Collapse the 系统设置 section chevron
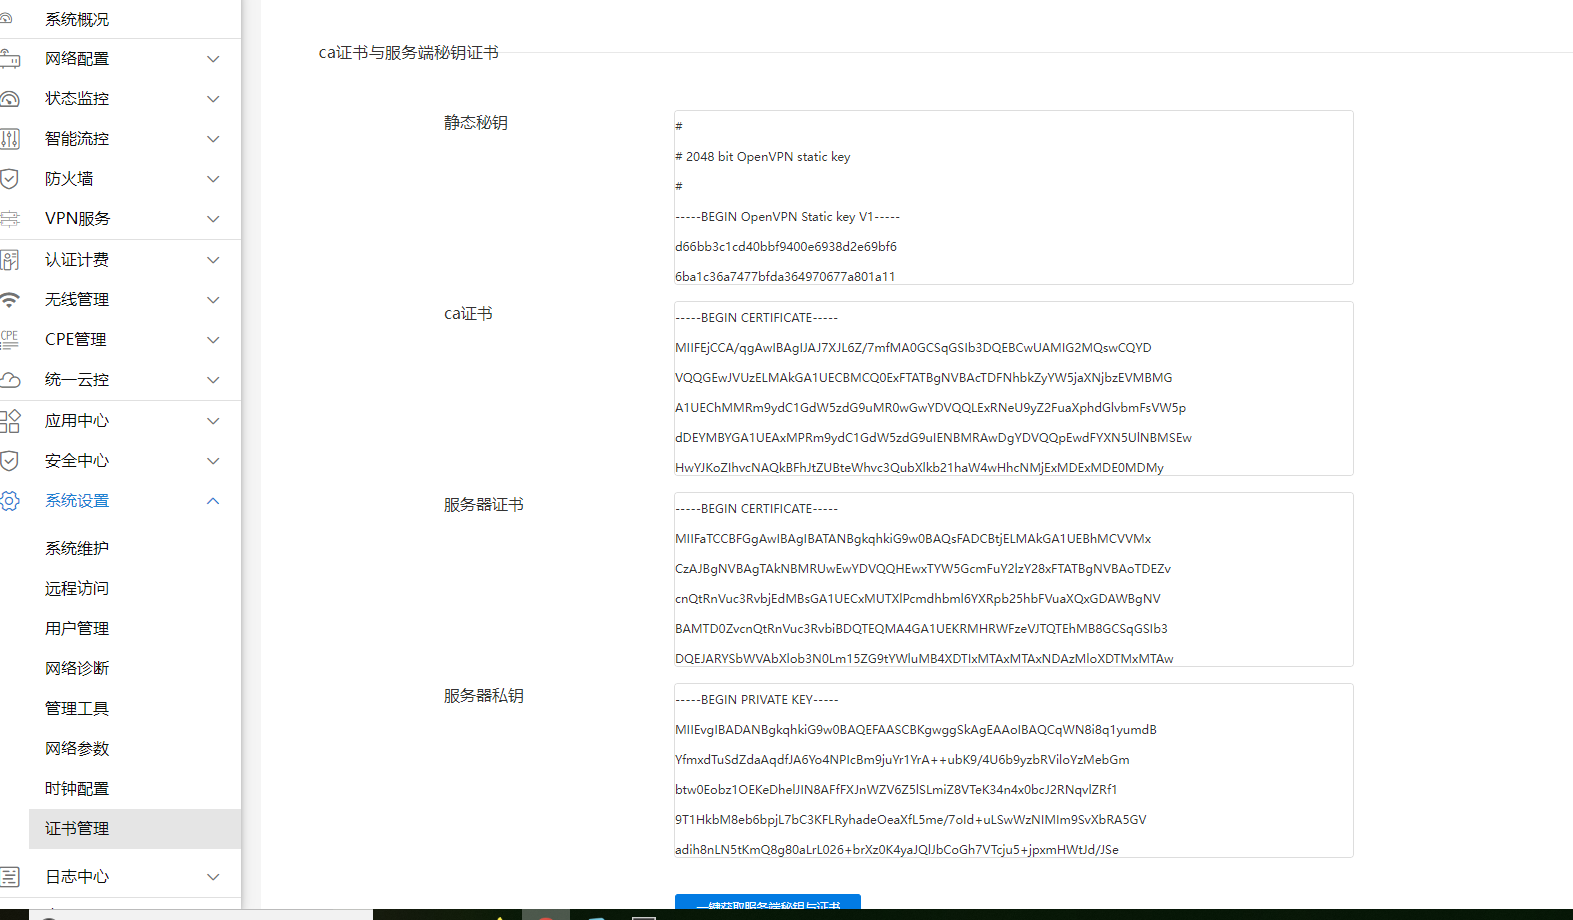Screen dimensions: 1573x920 pyautogui.click(x=213, y=501)
